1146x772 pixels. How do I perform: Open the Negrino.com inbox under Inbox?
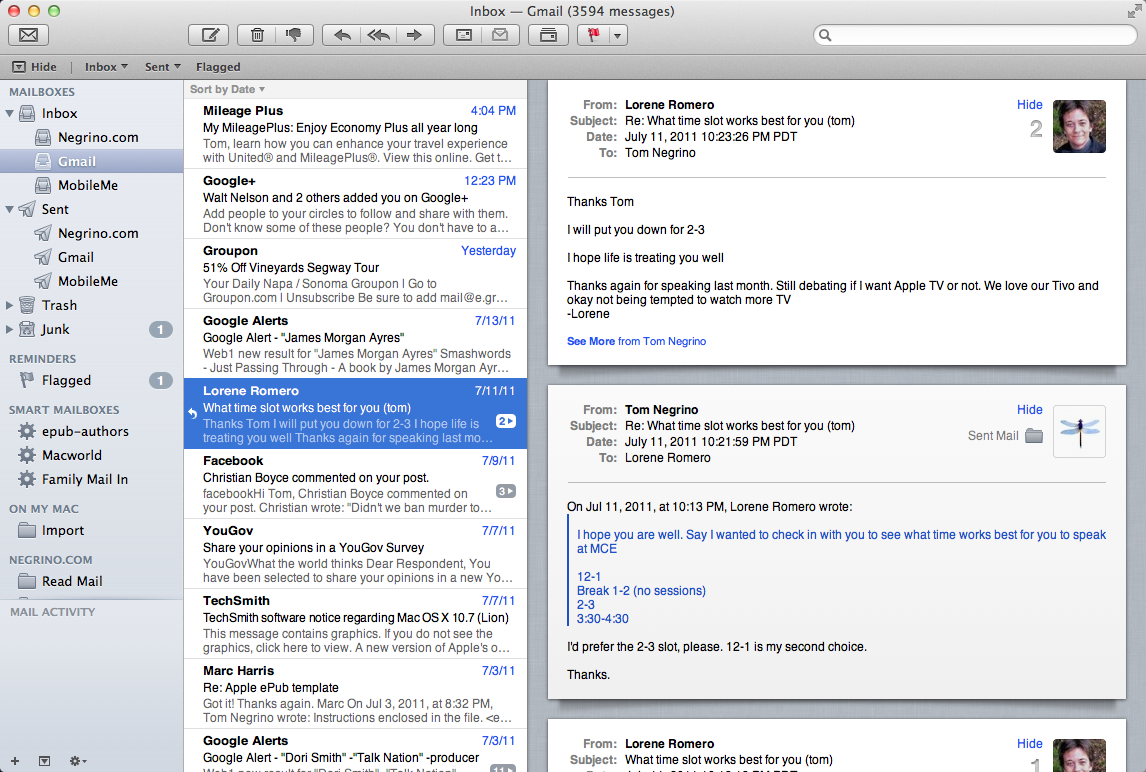click(91, 137)
